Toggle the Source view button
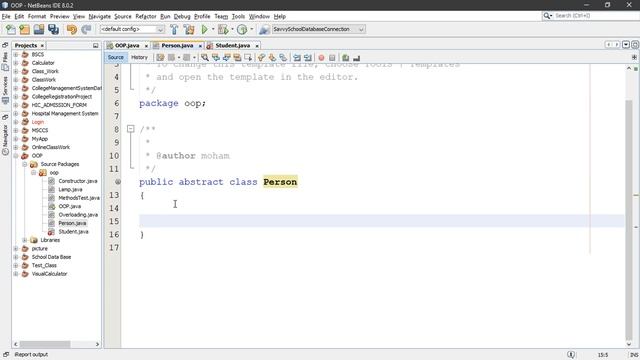The width and height of the screenshot is (640, 360). [x=116, y=58]
